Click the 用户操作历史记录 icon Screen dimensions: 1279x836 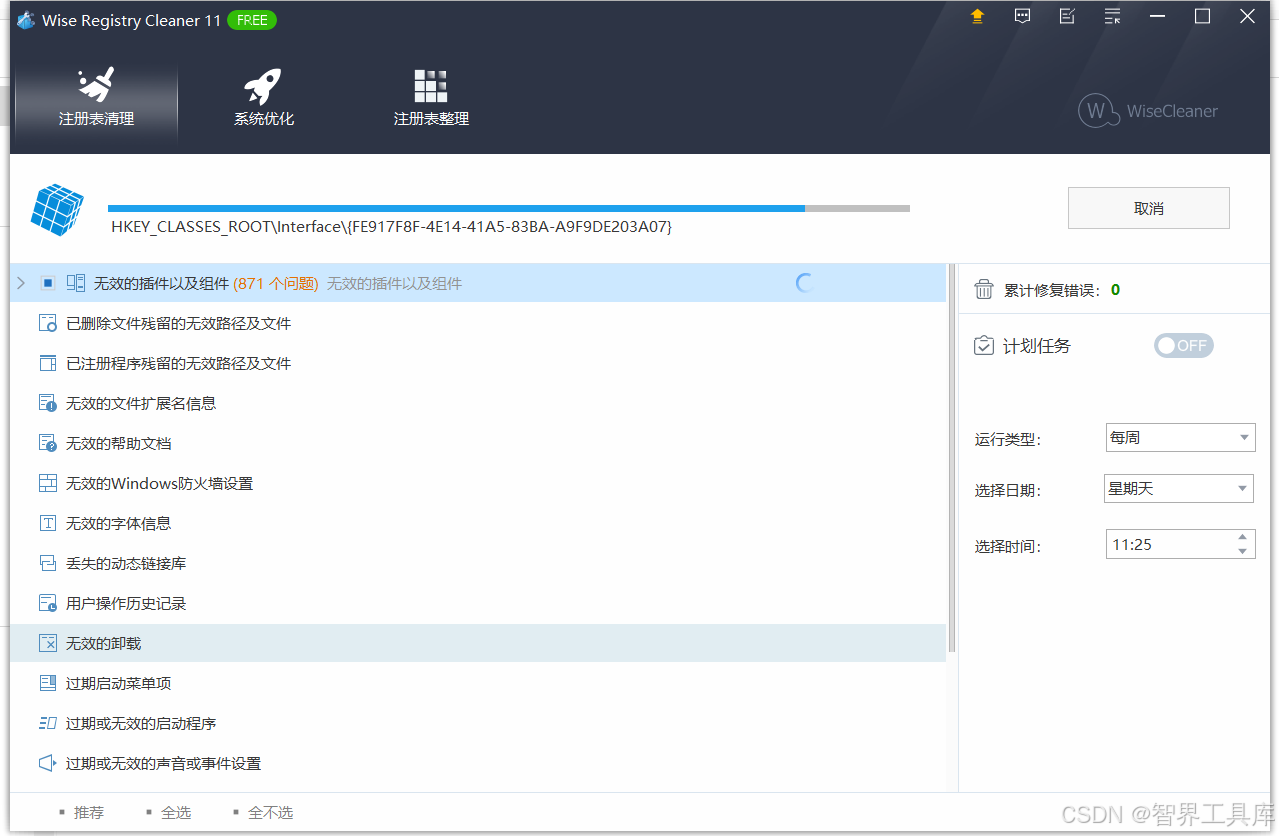click(x=48, y=603)
